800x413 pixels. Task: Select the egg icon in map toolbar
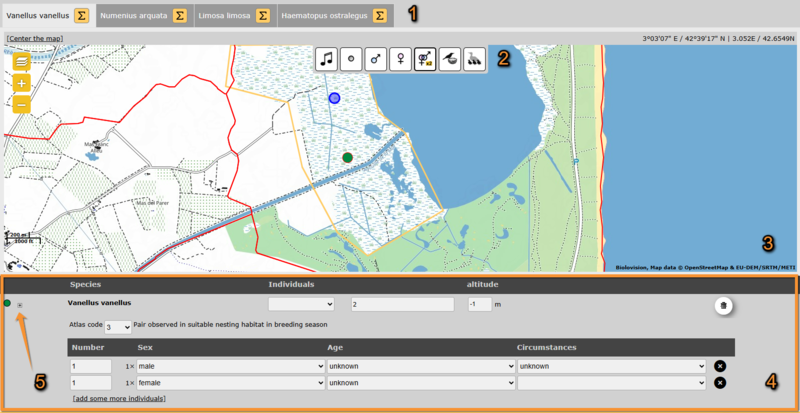pyautogui.click(x=351, y=59)
